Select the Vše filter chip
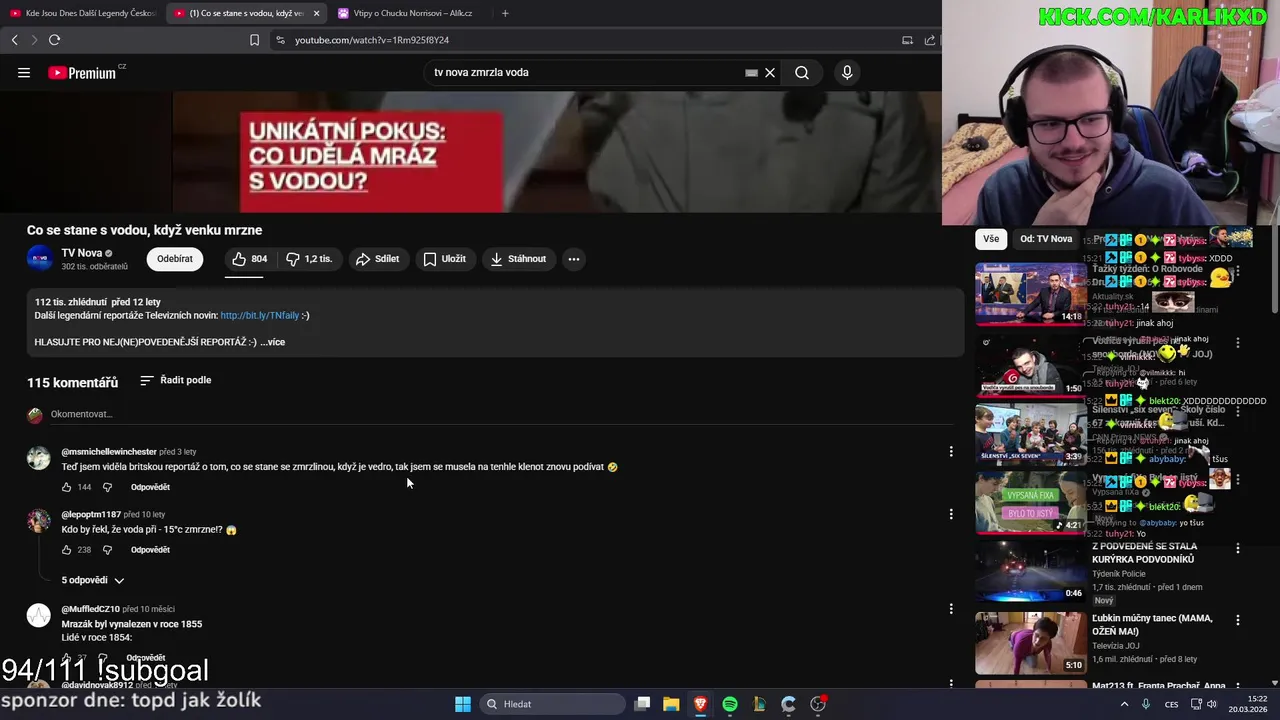 991,239
